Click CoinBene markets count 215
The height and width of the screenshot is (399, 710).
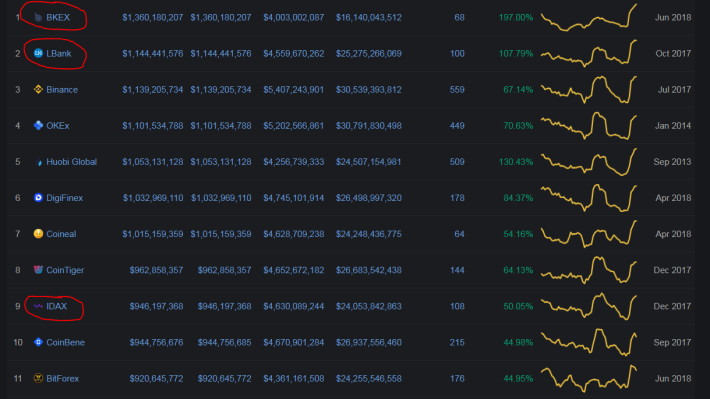pyautogui.click(x=457, y=342)
